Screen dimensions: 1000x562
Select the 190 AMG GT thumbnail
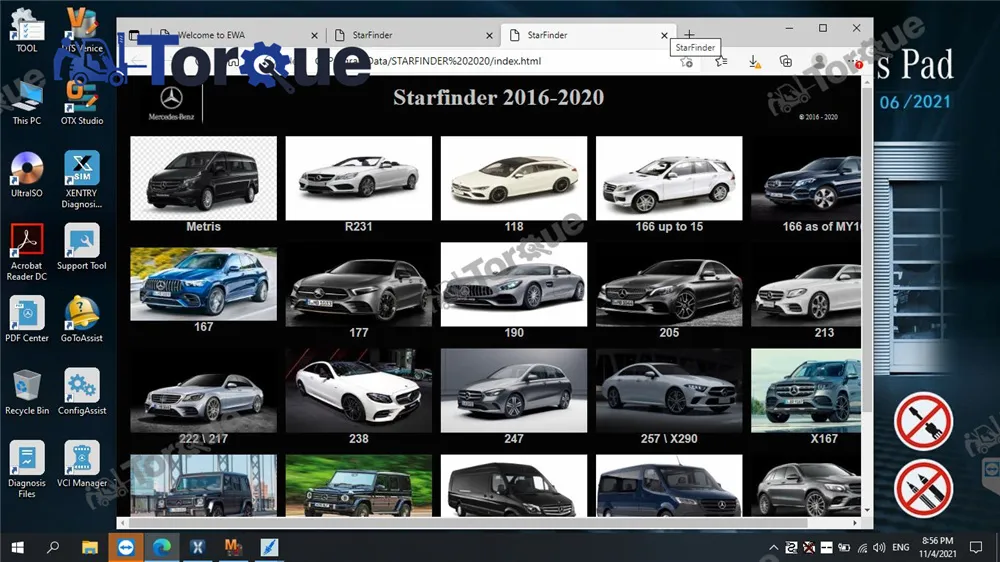point(513,285)
